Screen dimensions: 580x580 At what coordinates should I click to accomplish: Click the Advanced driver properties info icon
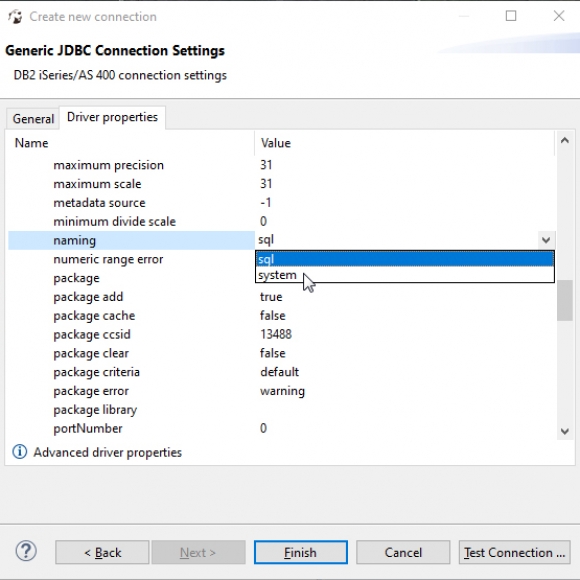20,452
